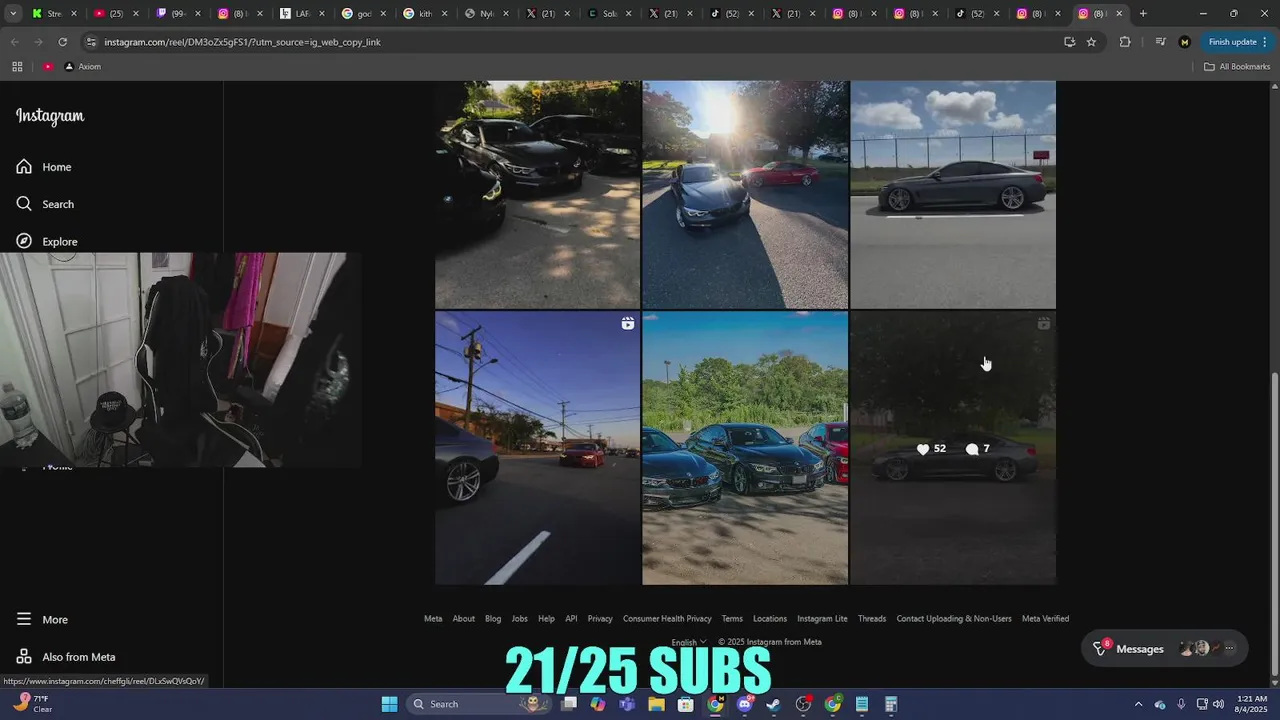Open Calculator from the taskbar
Viewport: 1280px width, 720px height.
coord(891,704)
